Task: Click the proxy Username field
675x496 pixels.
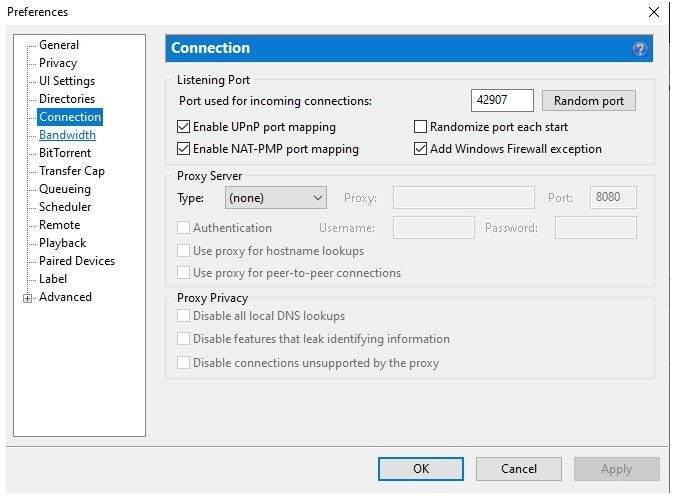Action: coord(433,228)
